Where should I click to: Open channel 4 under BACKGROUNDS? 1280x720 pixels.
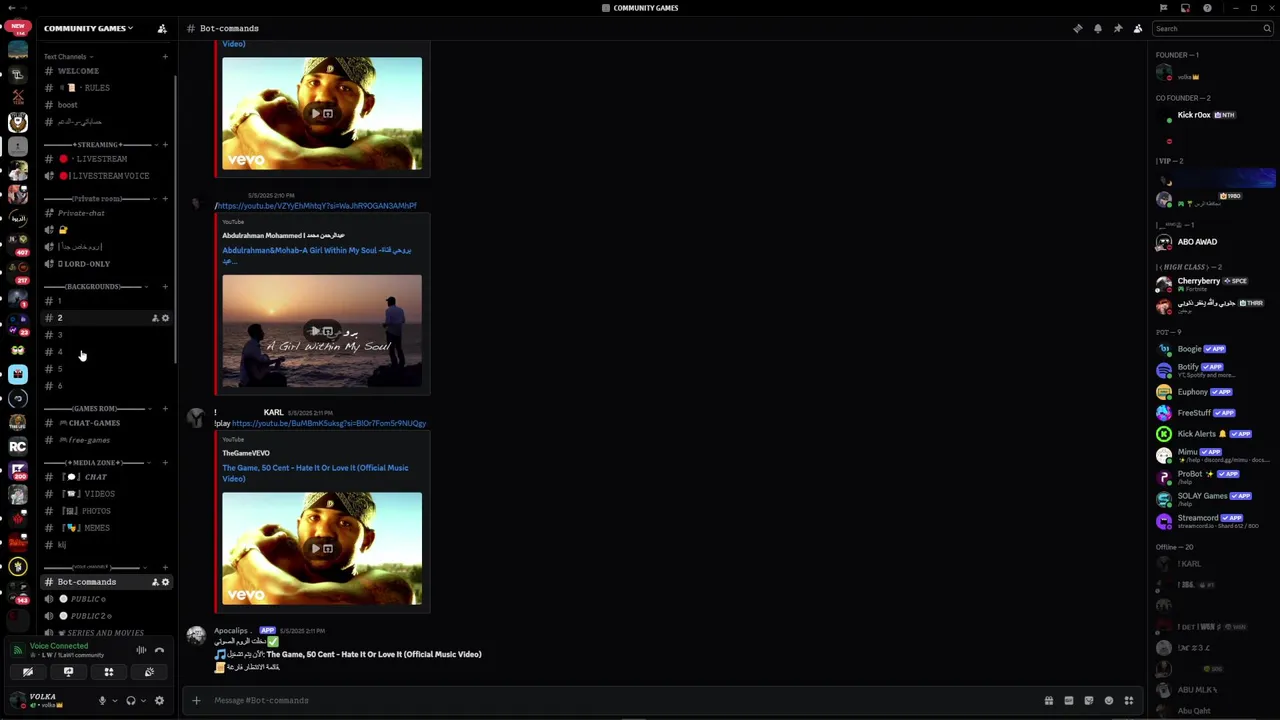(x=108, y=352)
